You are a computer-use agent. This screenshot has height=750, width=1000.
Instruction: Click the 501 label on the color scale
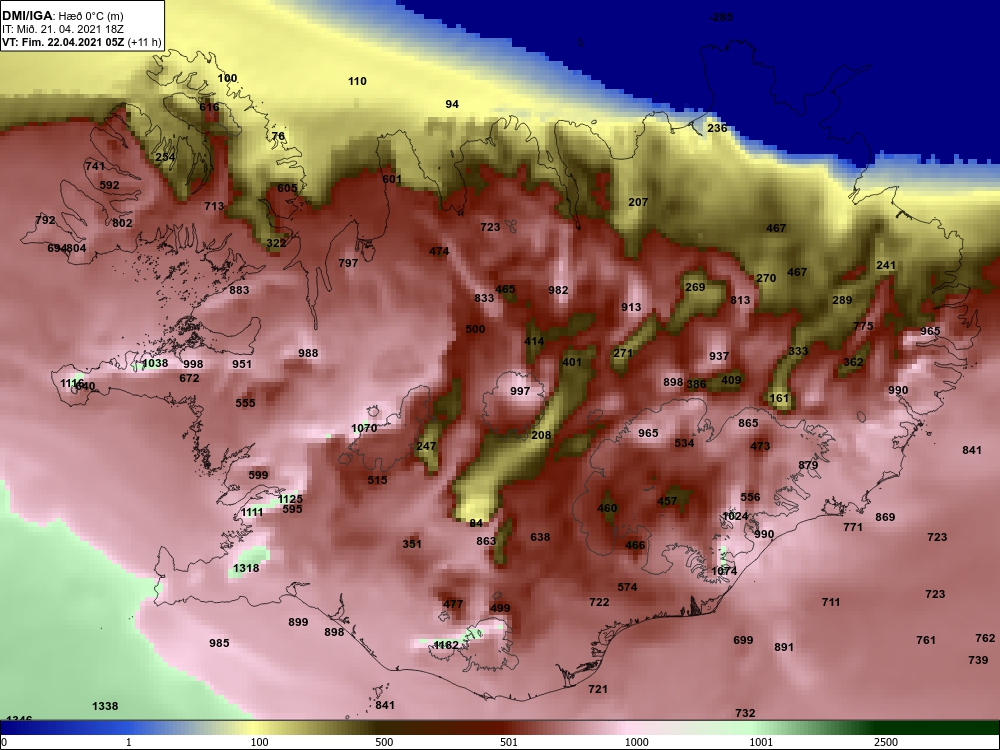pyautogui.click(x=508, y=742)
